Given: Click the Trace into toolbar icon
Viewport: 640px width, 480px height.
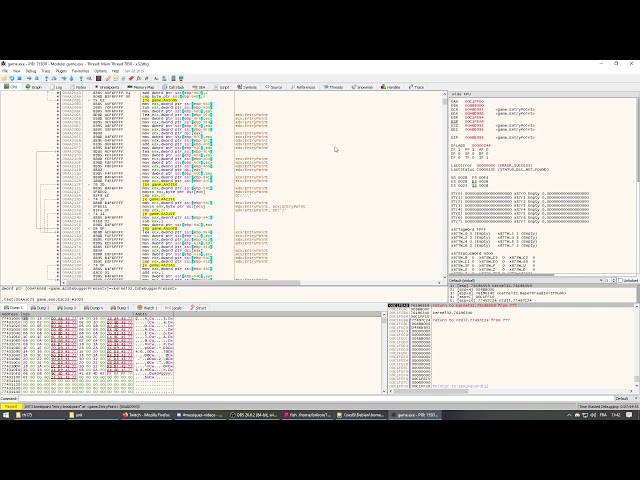Looking at the screenshot, I should pos(64,78).
